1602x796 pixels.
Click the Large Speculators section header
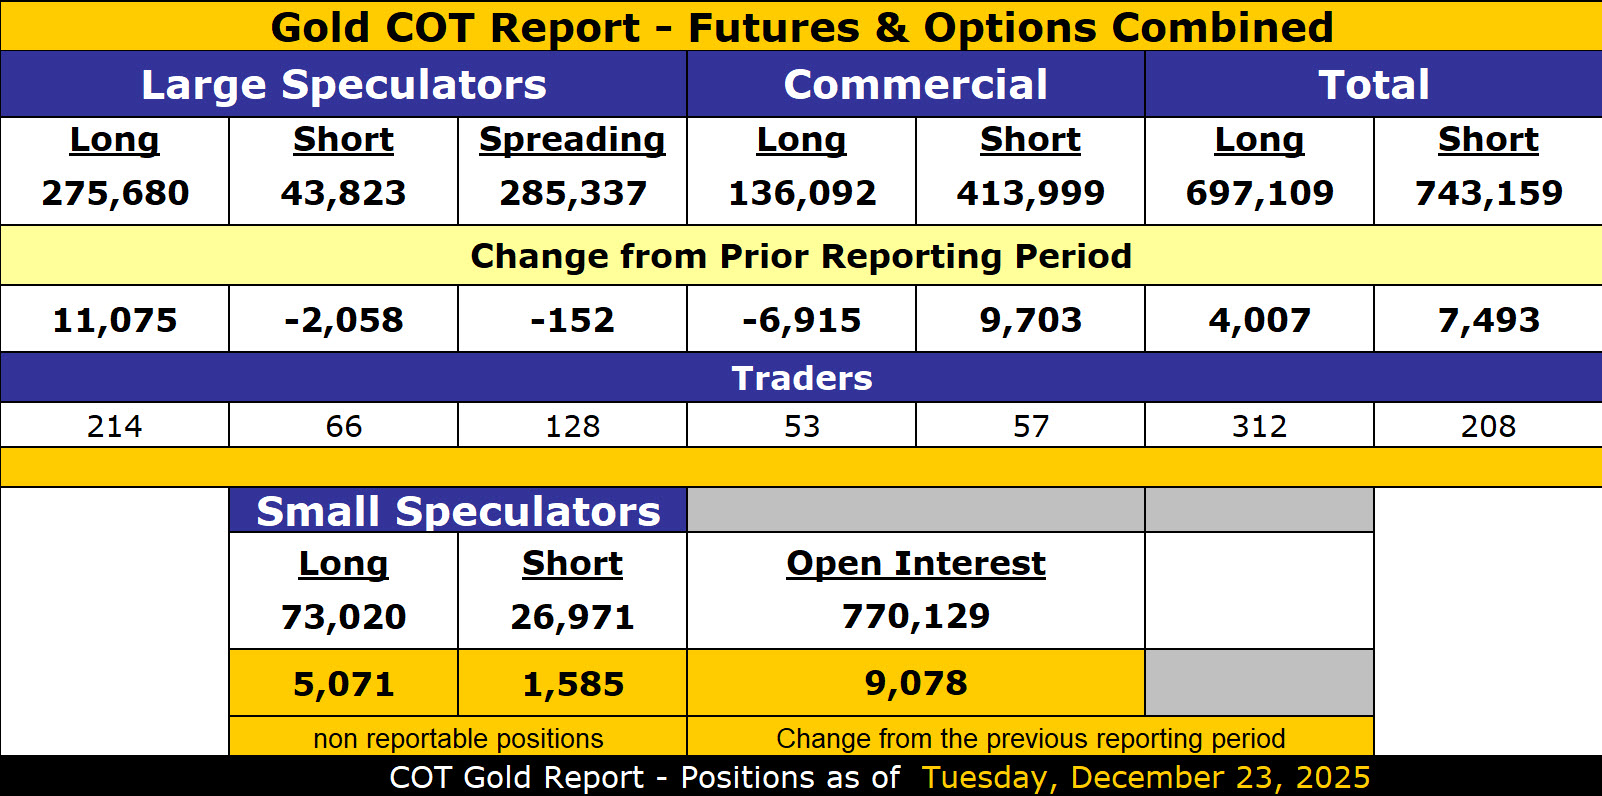tap(343, 85)
